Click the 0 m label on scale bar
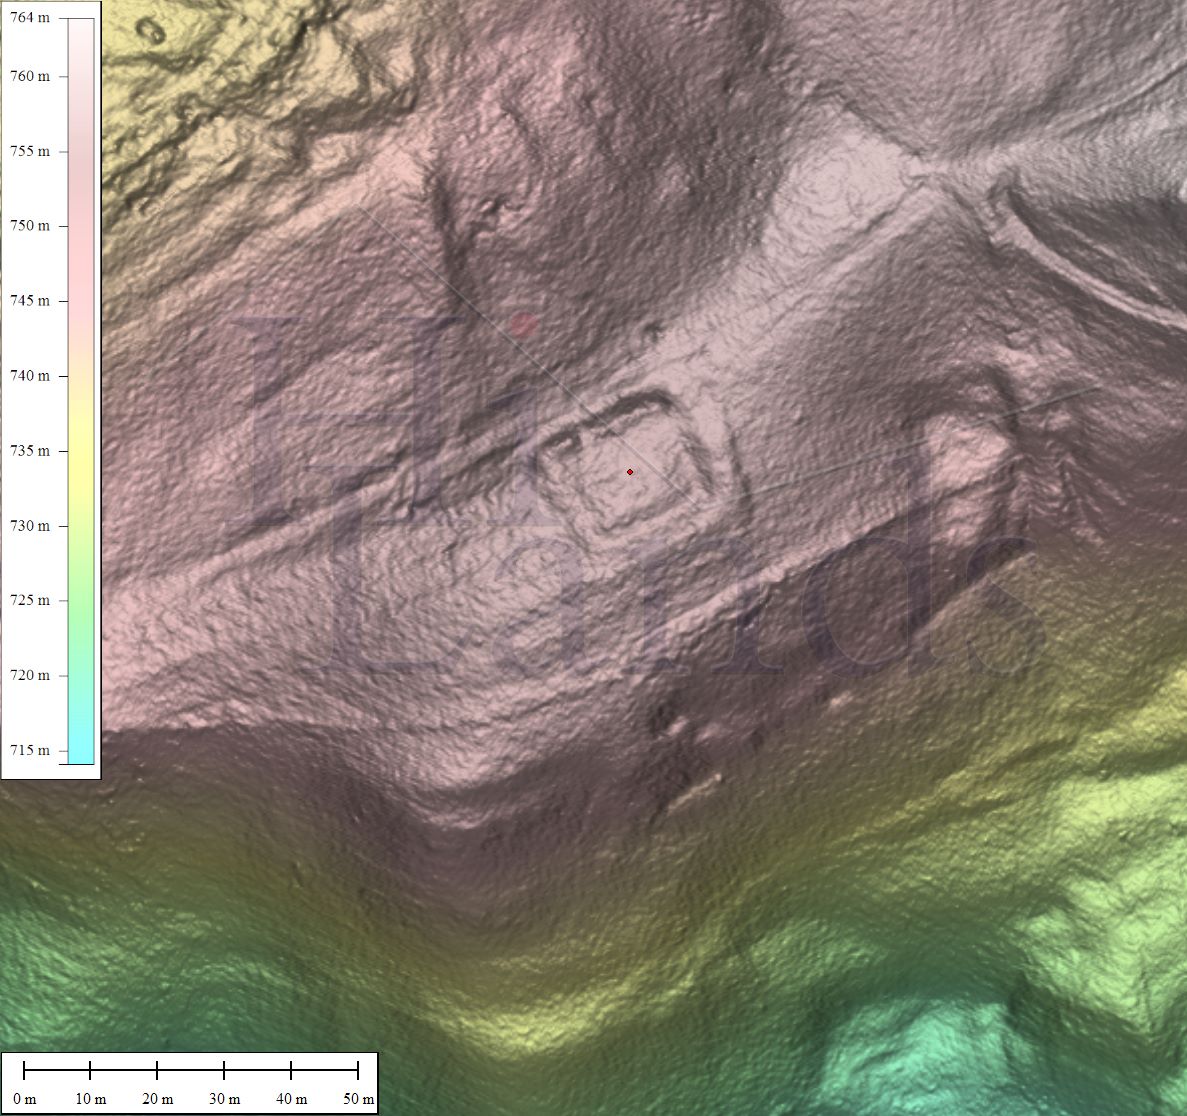The height and width of the screenshot is (1116, 1187). (24, 1099)
